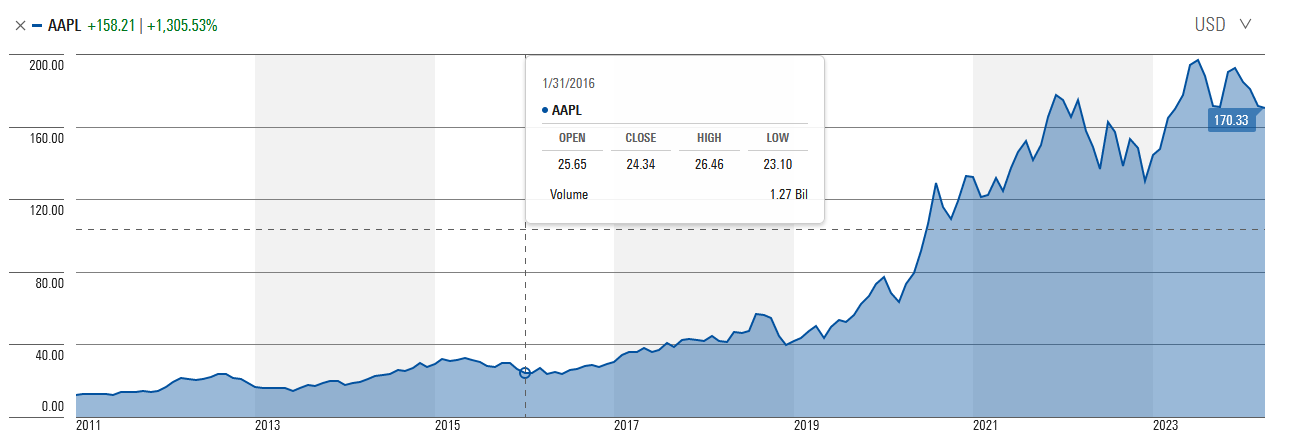This screenshot has height=448, width=1292.
Task: Click the 2017 x-axis year label
Action: point(626,426)
